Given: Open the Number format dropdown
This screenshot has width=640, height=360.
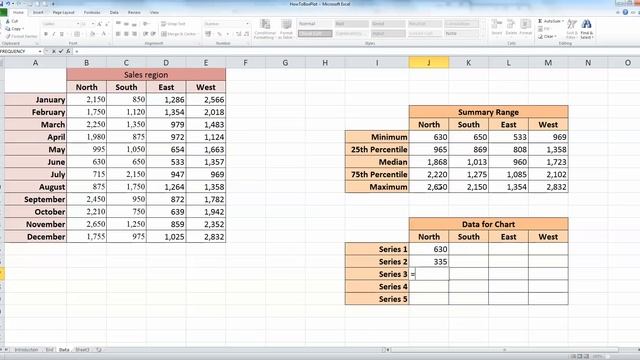Looking at the screenshot, I should [247, 24].
